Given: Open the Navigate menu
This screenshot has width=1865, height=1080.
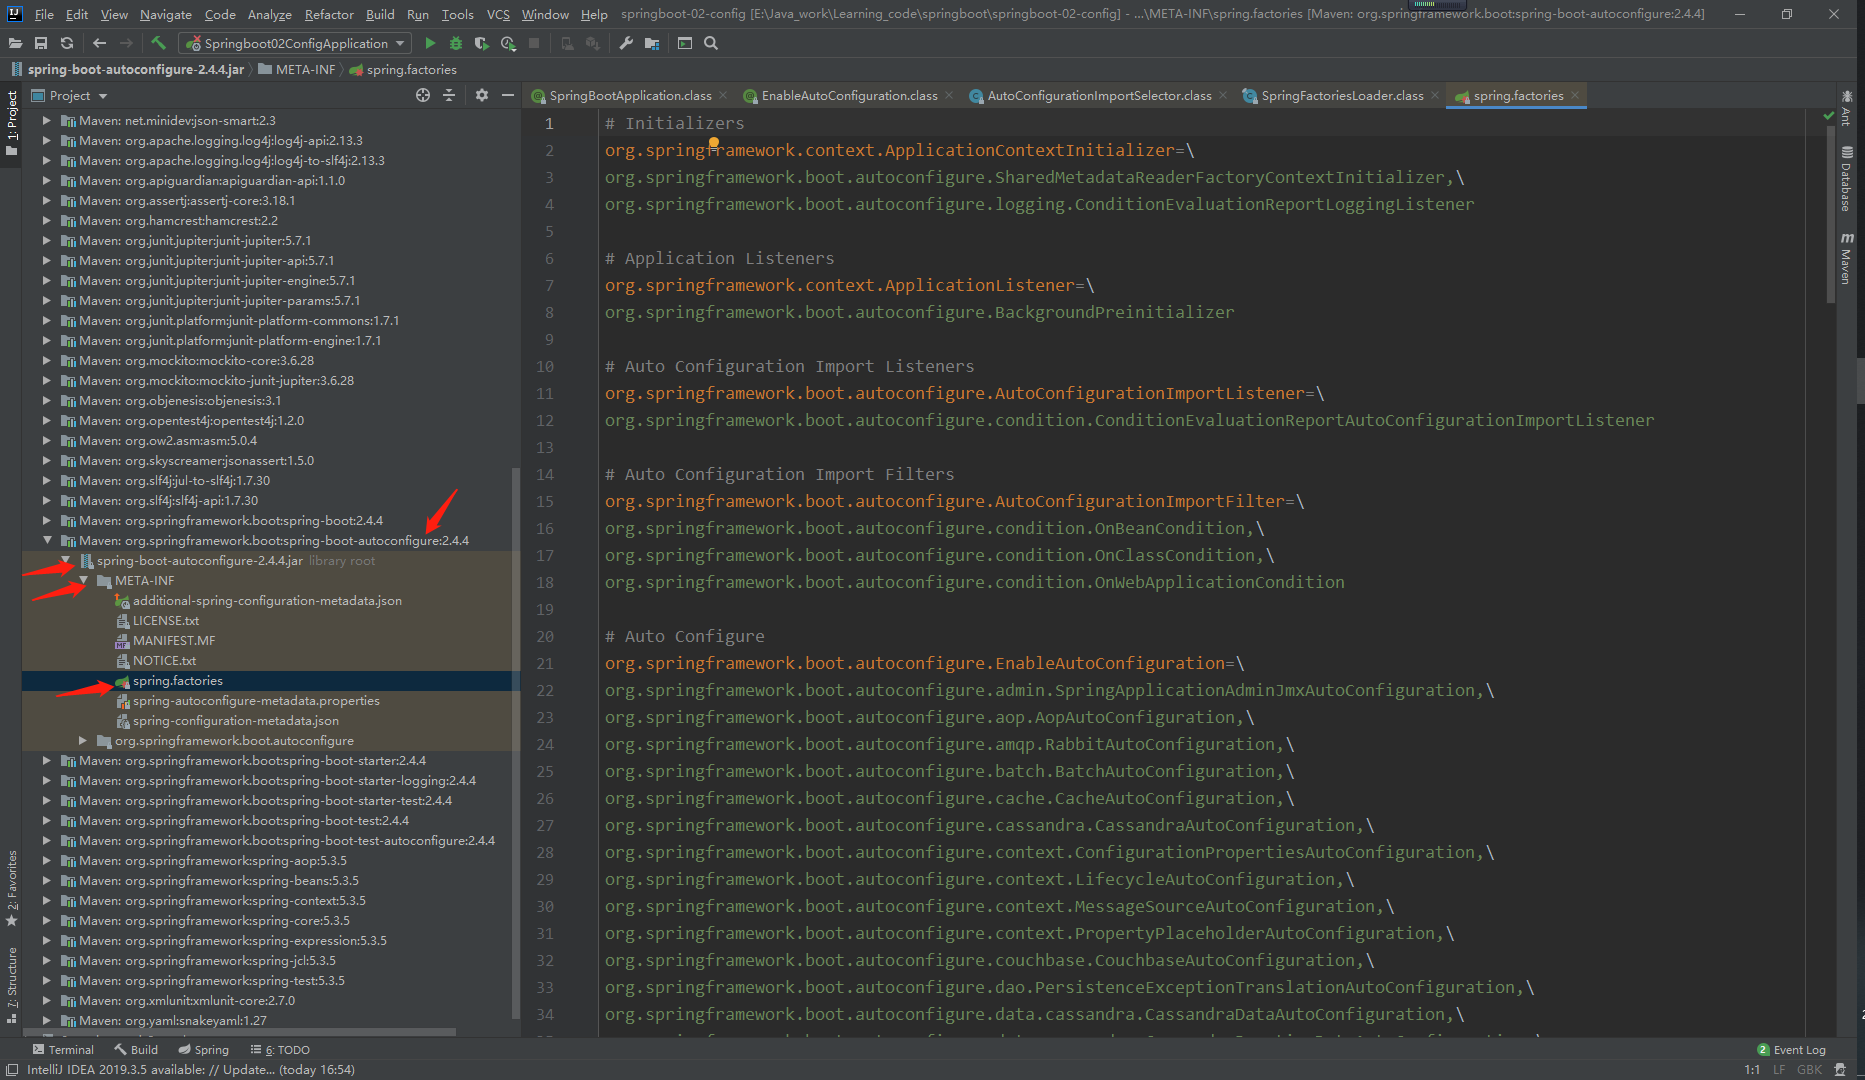Looking at the screenshot, I should pyautogui.click(x=165, y=14).
